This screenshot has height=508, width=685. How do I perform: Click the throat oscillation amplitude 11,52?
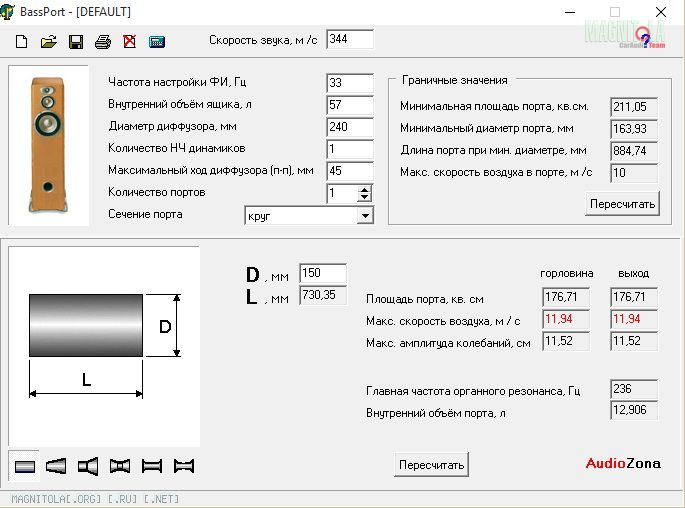point(566,341)
